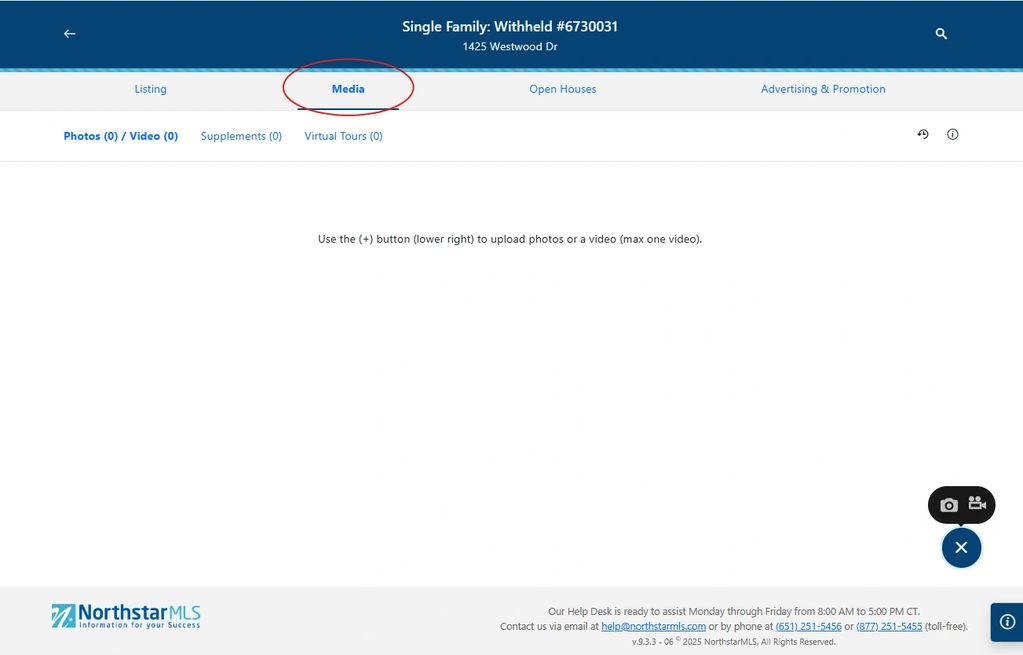This screenshot has width=1023, height=655.
Task: Select Photos (0) / Video (0) sub-tab
Action: coord(120,136)
